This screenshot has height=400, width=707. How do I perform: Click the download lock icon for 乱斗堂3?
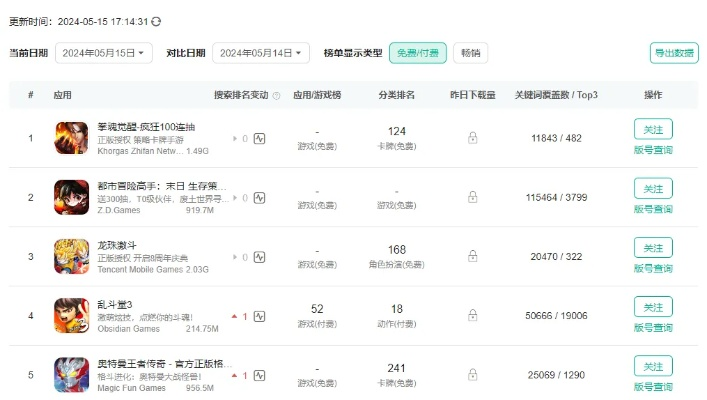click(x=473, y=315)
